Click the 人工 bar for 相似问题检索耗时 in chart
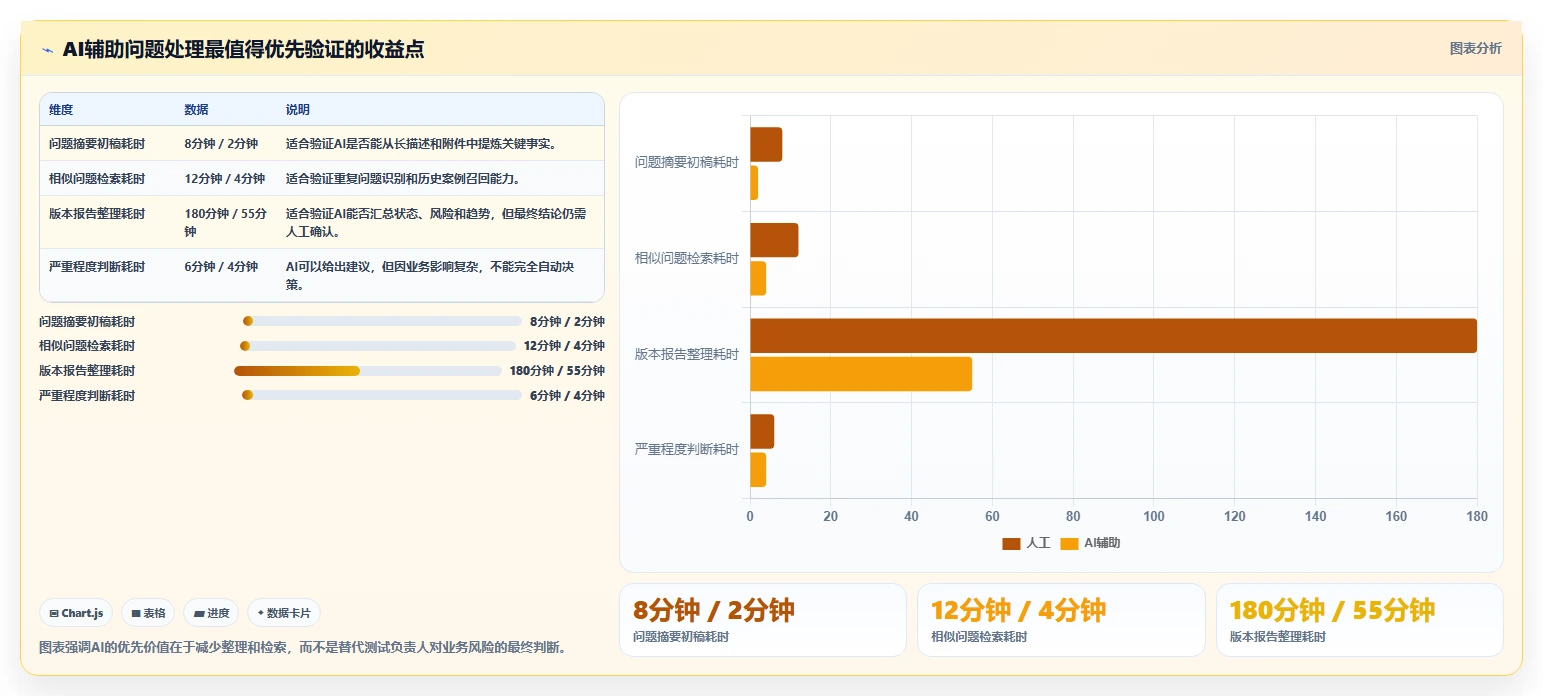The image size is (1543, 696). tap(774, 240)
